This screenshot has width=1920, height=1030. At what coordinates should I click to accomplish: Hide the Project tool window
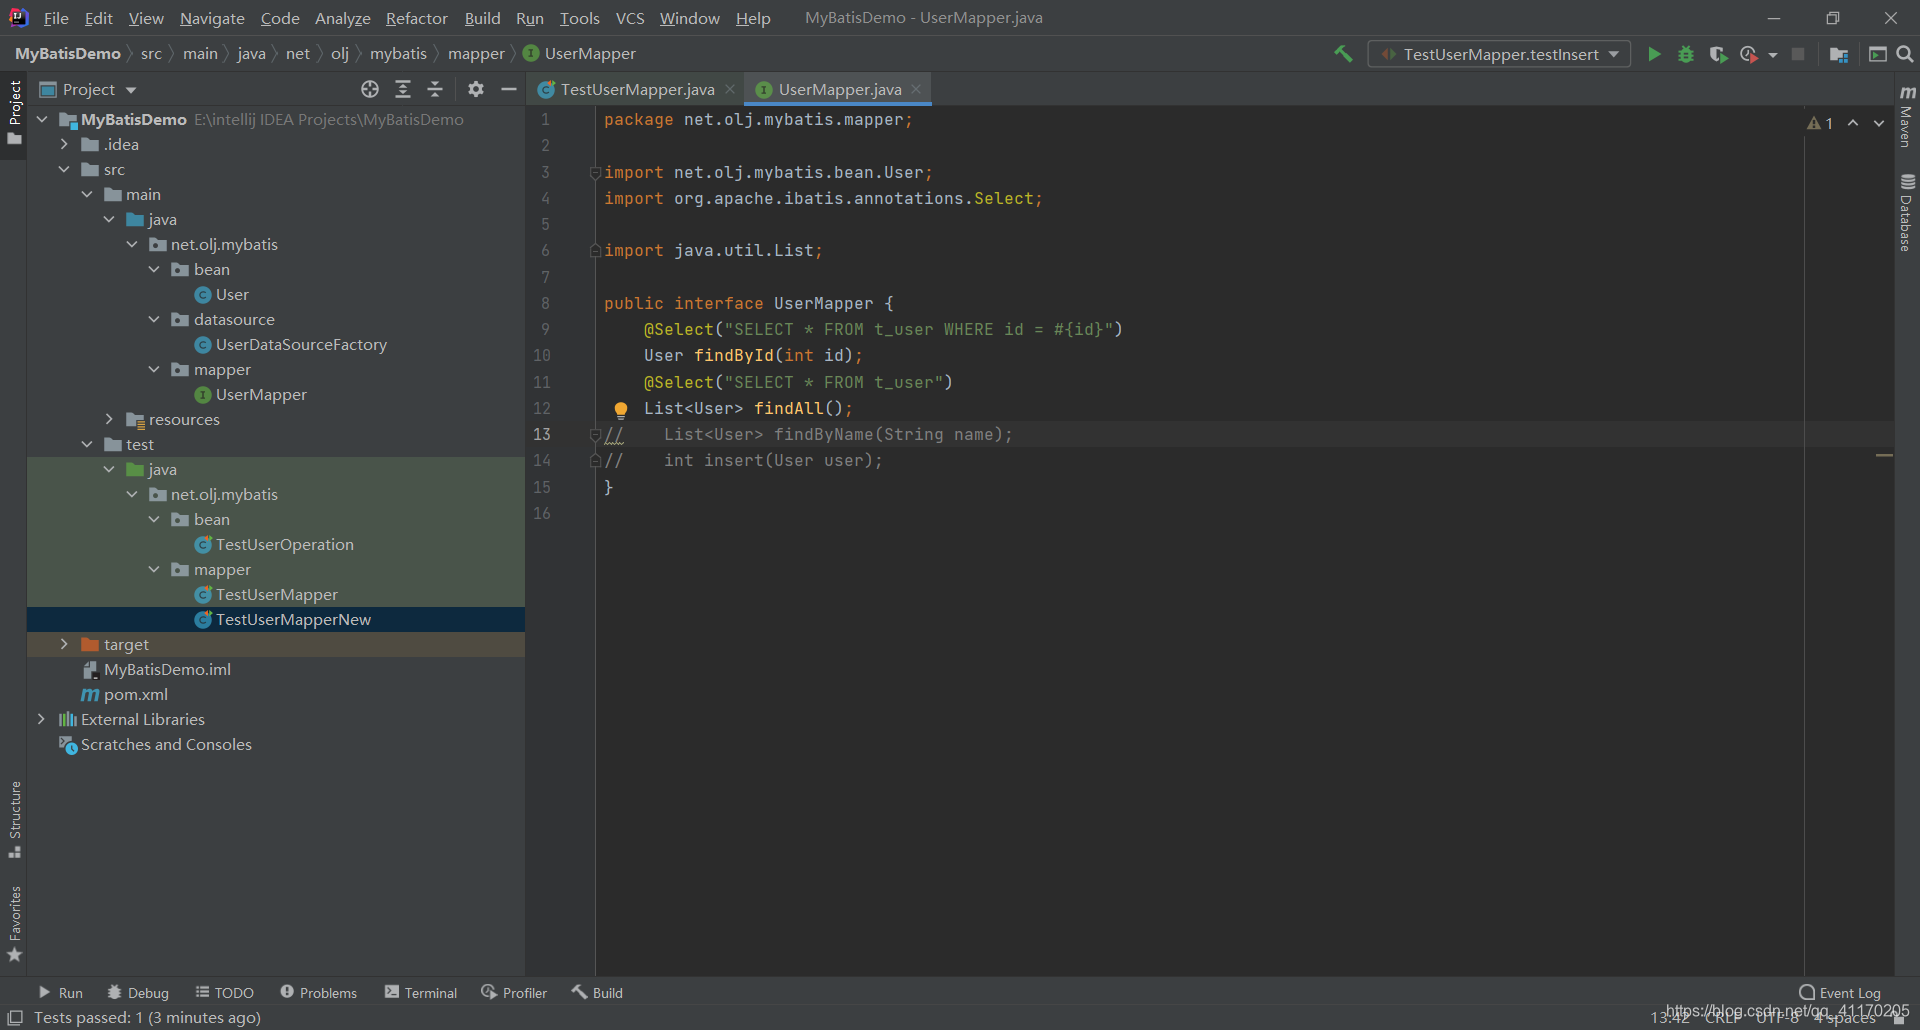click(x=508, y=89)
